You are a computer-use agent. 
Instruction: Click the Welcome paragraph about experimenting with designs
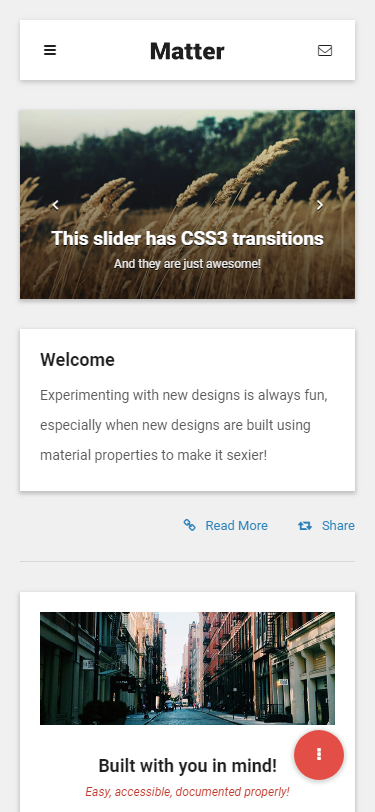click(x=184, y=425)
